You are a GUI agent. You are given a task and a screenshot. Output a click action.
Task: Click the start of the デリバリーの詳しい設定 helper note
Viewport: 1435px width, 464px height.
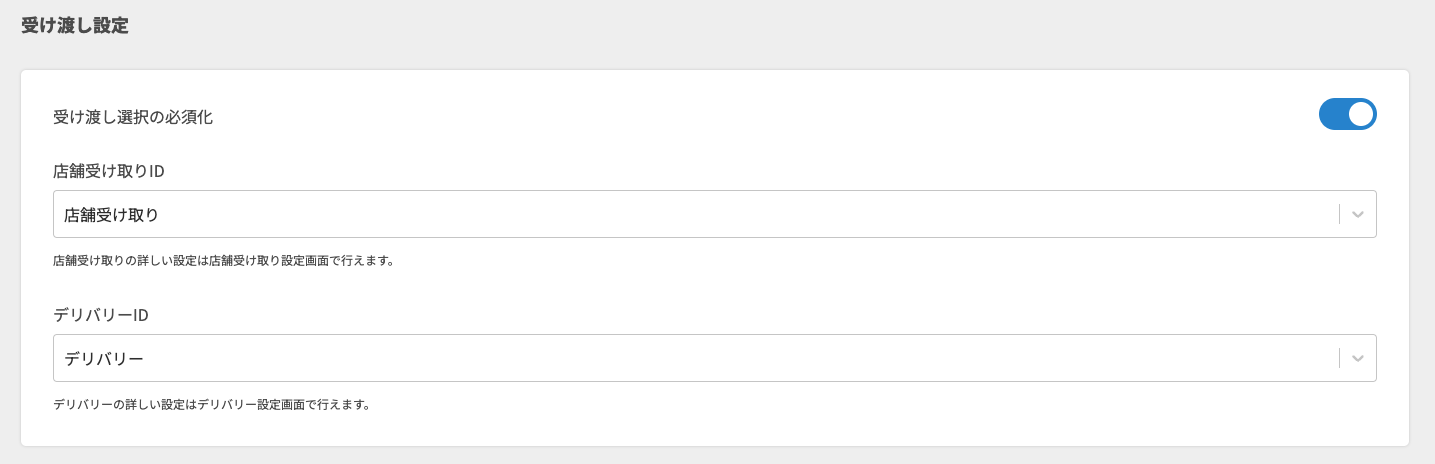tap(60, 406)
